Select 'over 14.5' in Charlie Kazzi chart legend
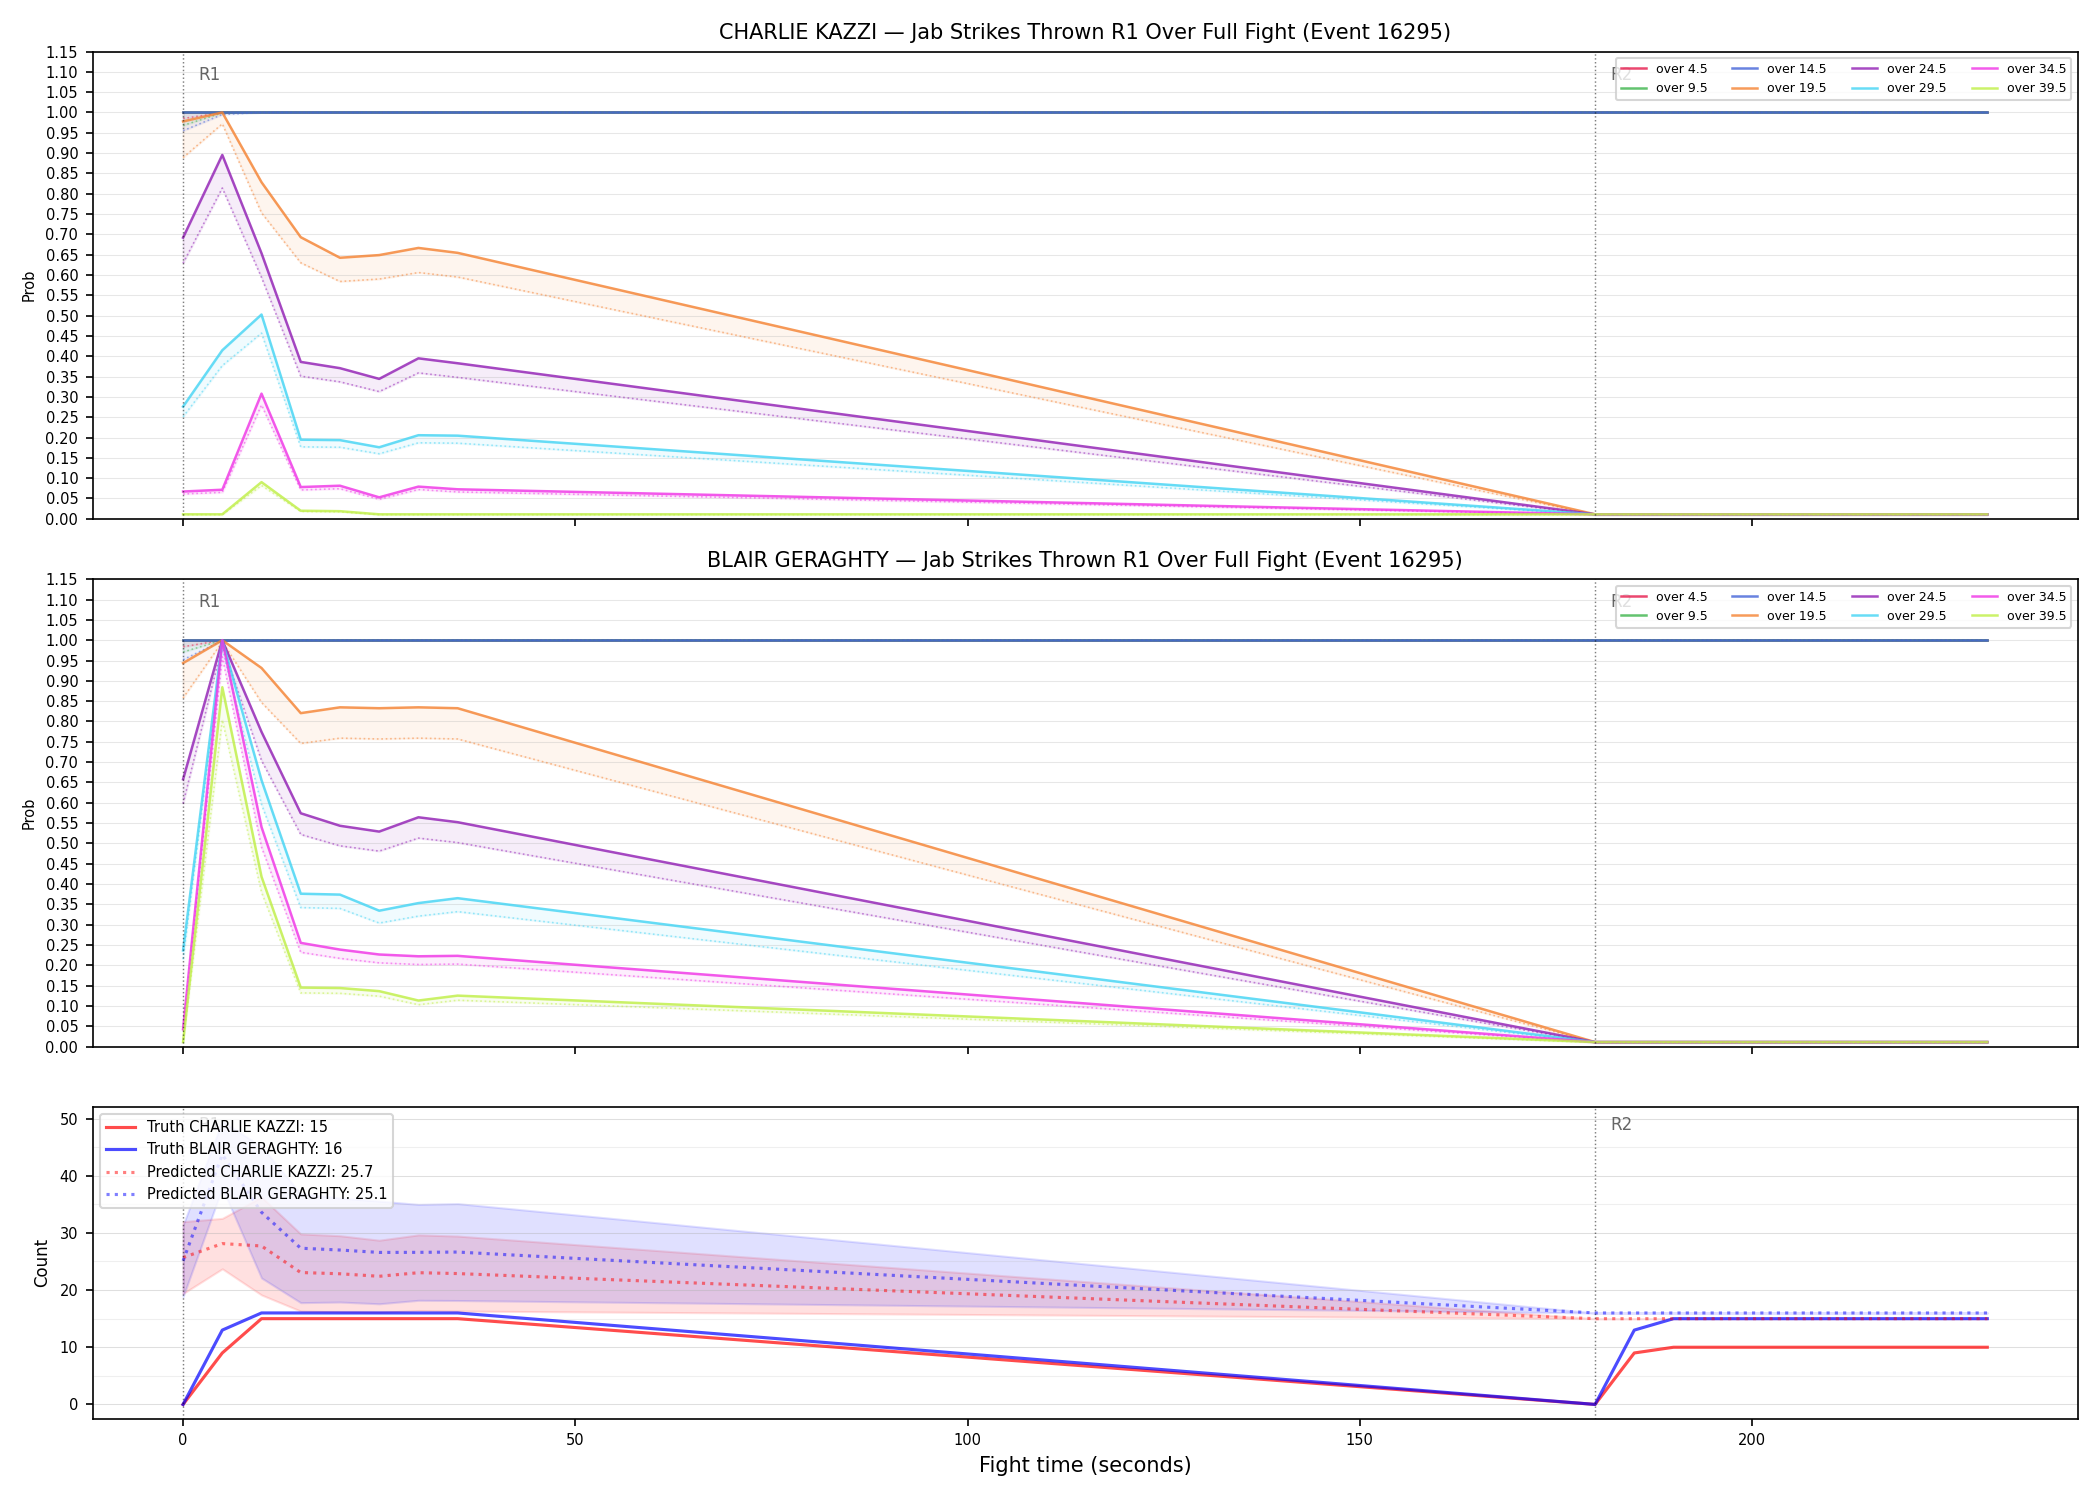 [x=1779, y=69]
